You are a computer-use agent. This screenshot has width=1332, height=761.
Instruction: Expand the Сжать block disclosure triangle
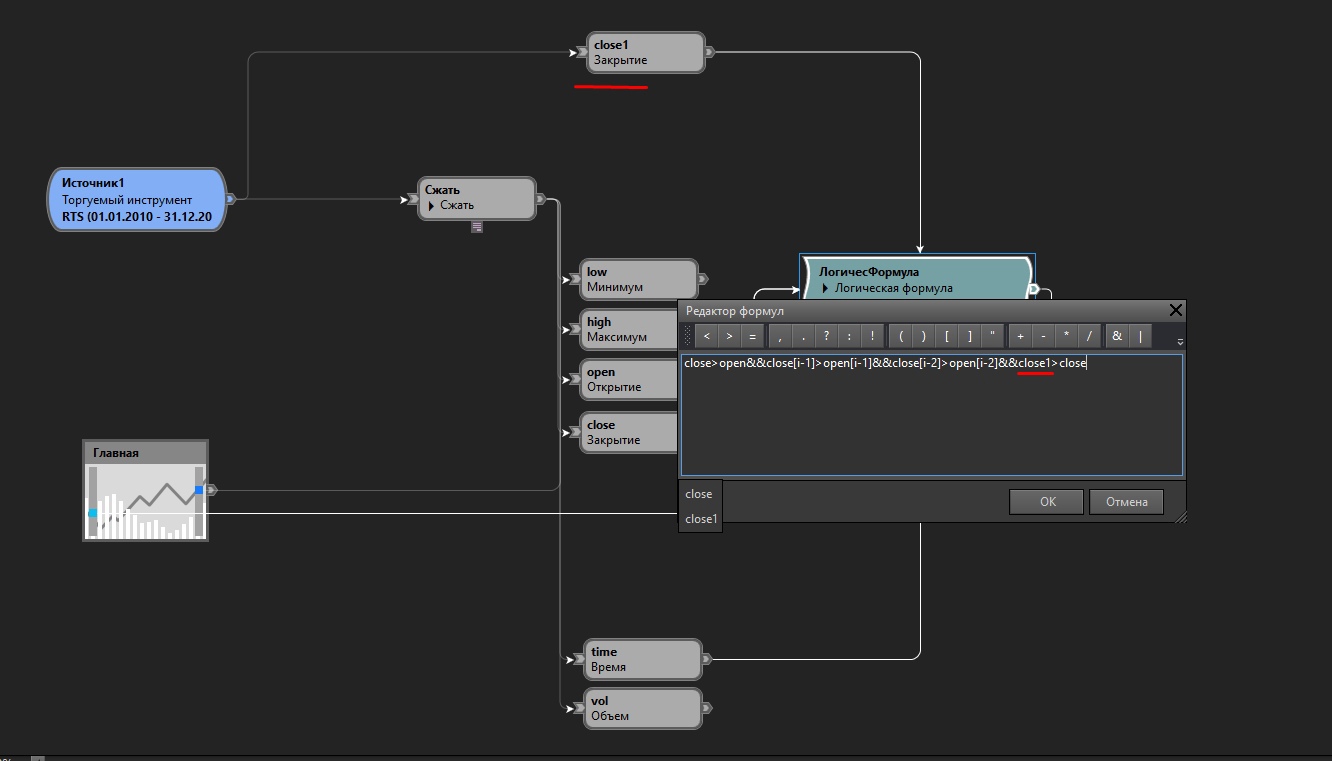tap(431, 206)
